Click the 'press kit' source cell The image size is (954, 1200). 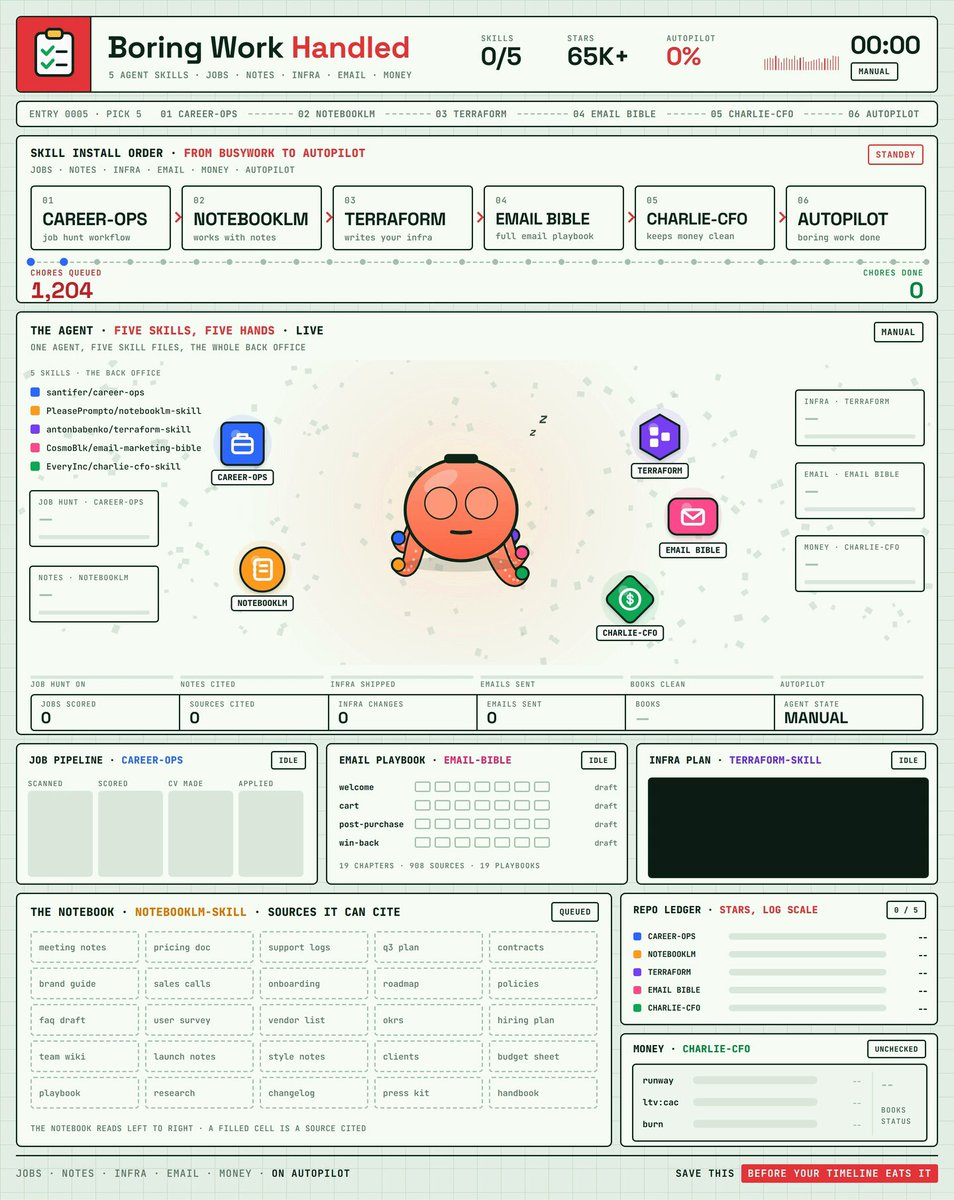click(x=428, y=1093)
